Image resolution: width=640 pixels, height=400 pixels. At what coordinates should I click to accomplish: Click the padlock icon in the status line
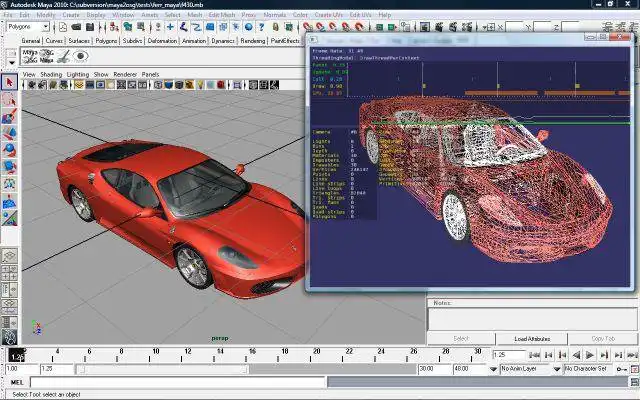(x=276, y=27)
